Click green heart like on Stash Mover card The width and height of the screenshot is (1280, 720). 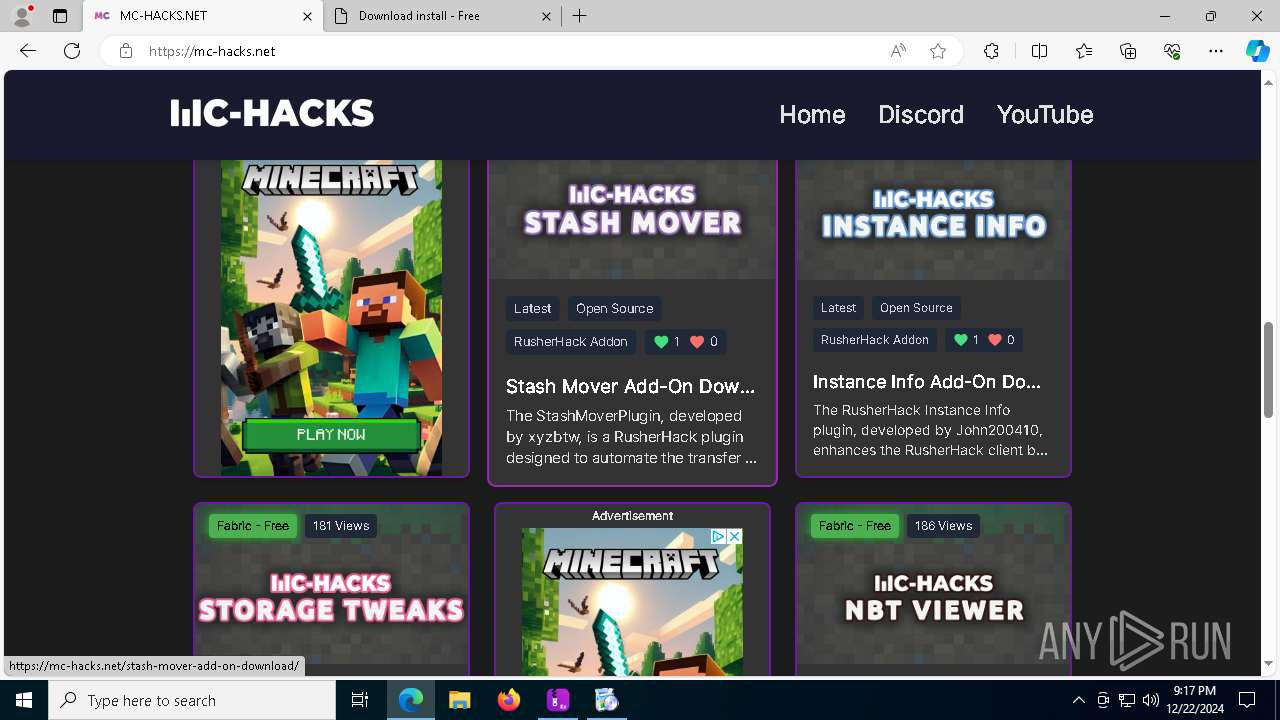pyautogui.click(x=661, y=342)
